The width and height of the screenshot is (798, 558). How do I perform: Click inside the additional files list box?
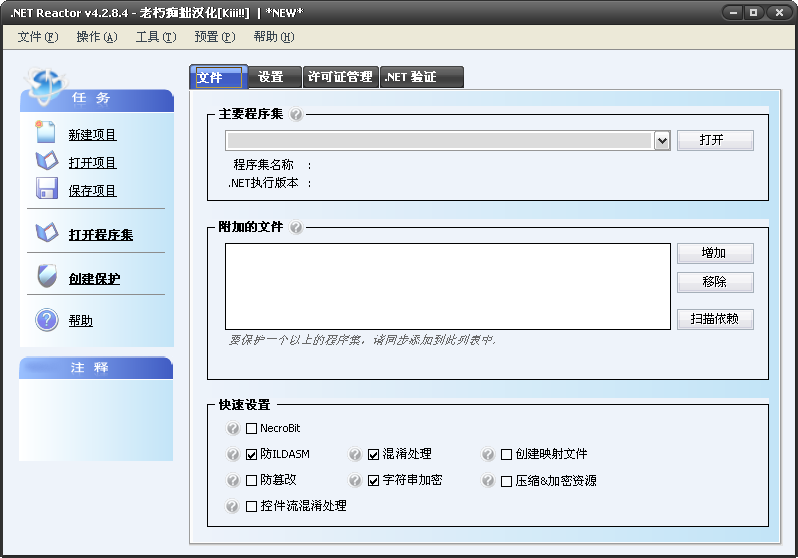448,286
